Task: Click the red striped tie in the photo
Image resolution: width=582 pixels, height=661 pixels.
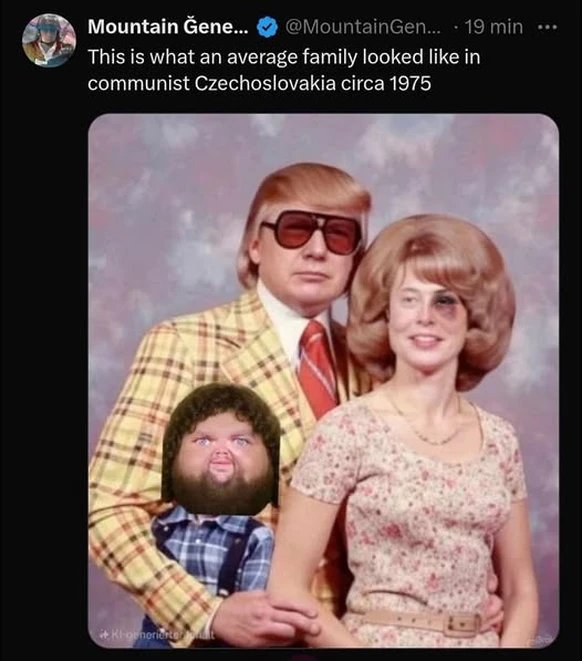Action: click(x=317, y=366)
